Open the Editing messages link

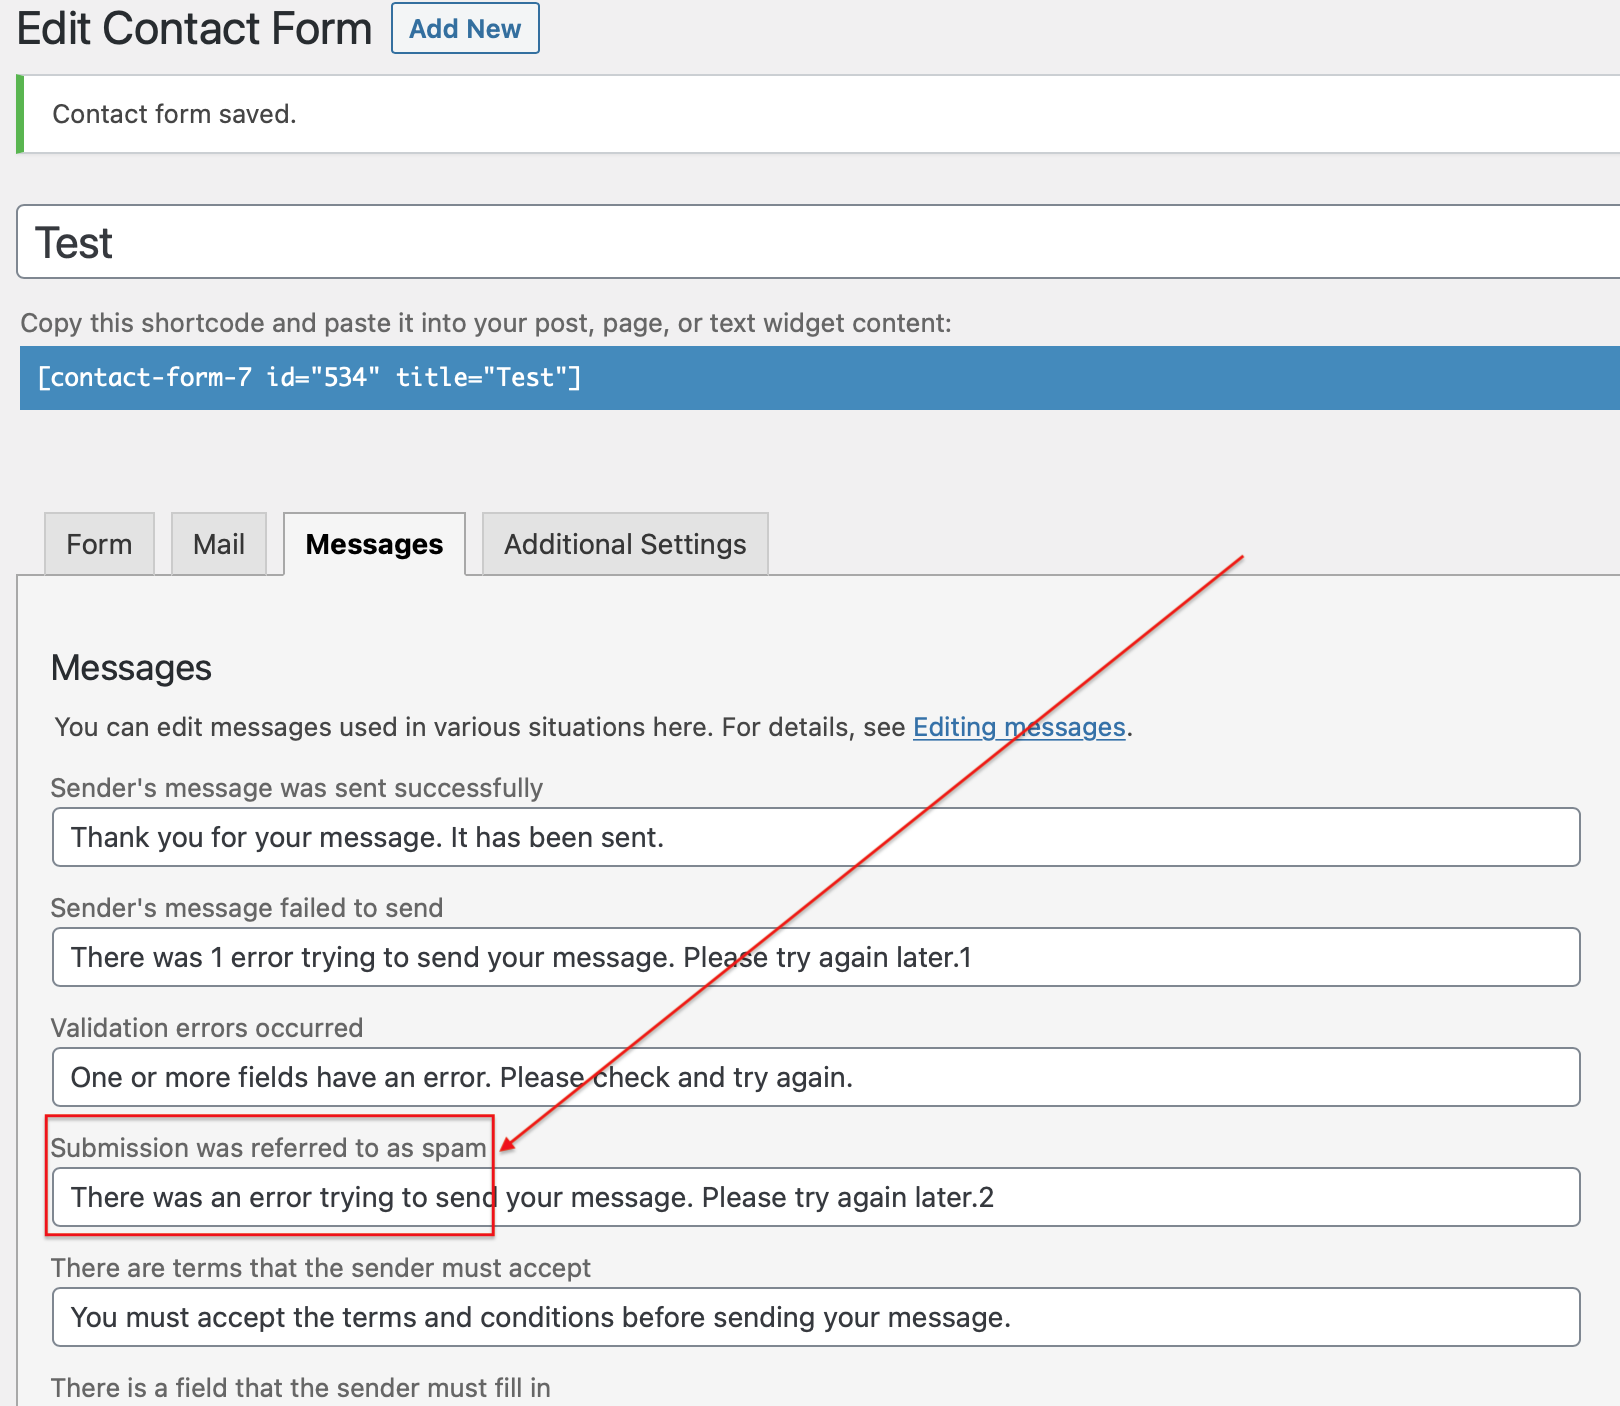click(x=1018, y=727)
